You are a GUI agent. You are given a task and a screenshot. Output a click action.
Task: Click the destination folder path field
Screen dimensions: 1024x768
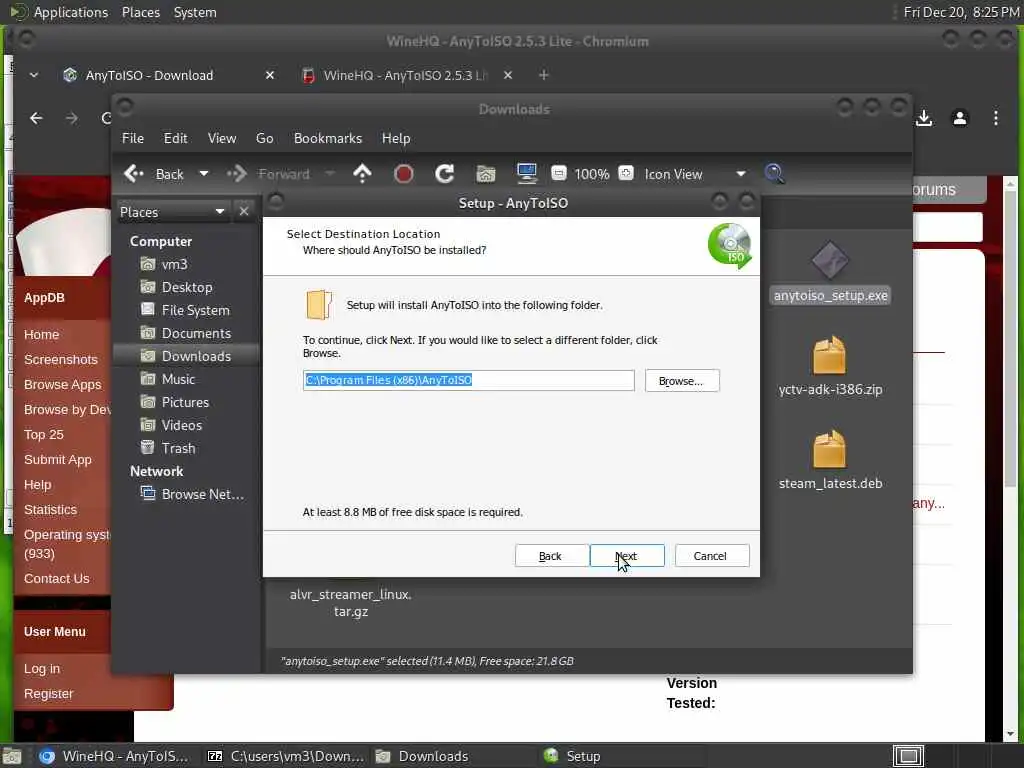468,380
